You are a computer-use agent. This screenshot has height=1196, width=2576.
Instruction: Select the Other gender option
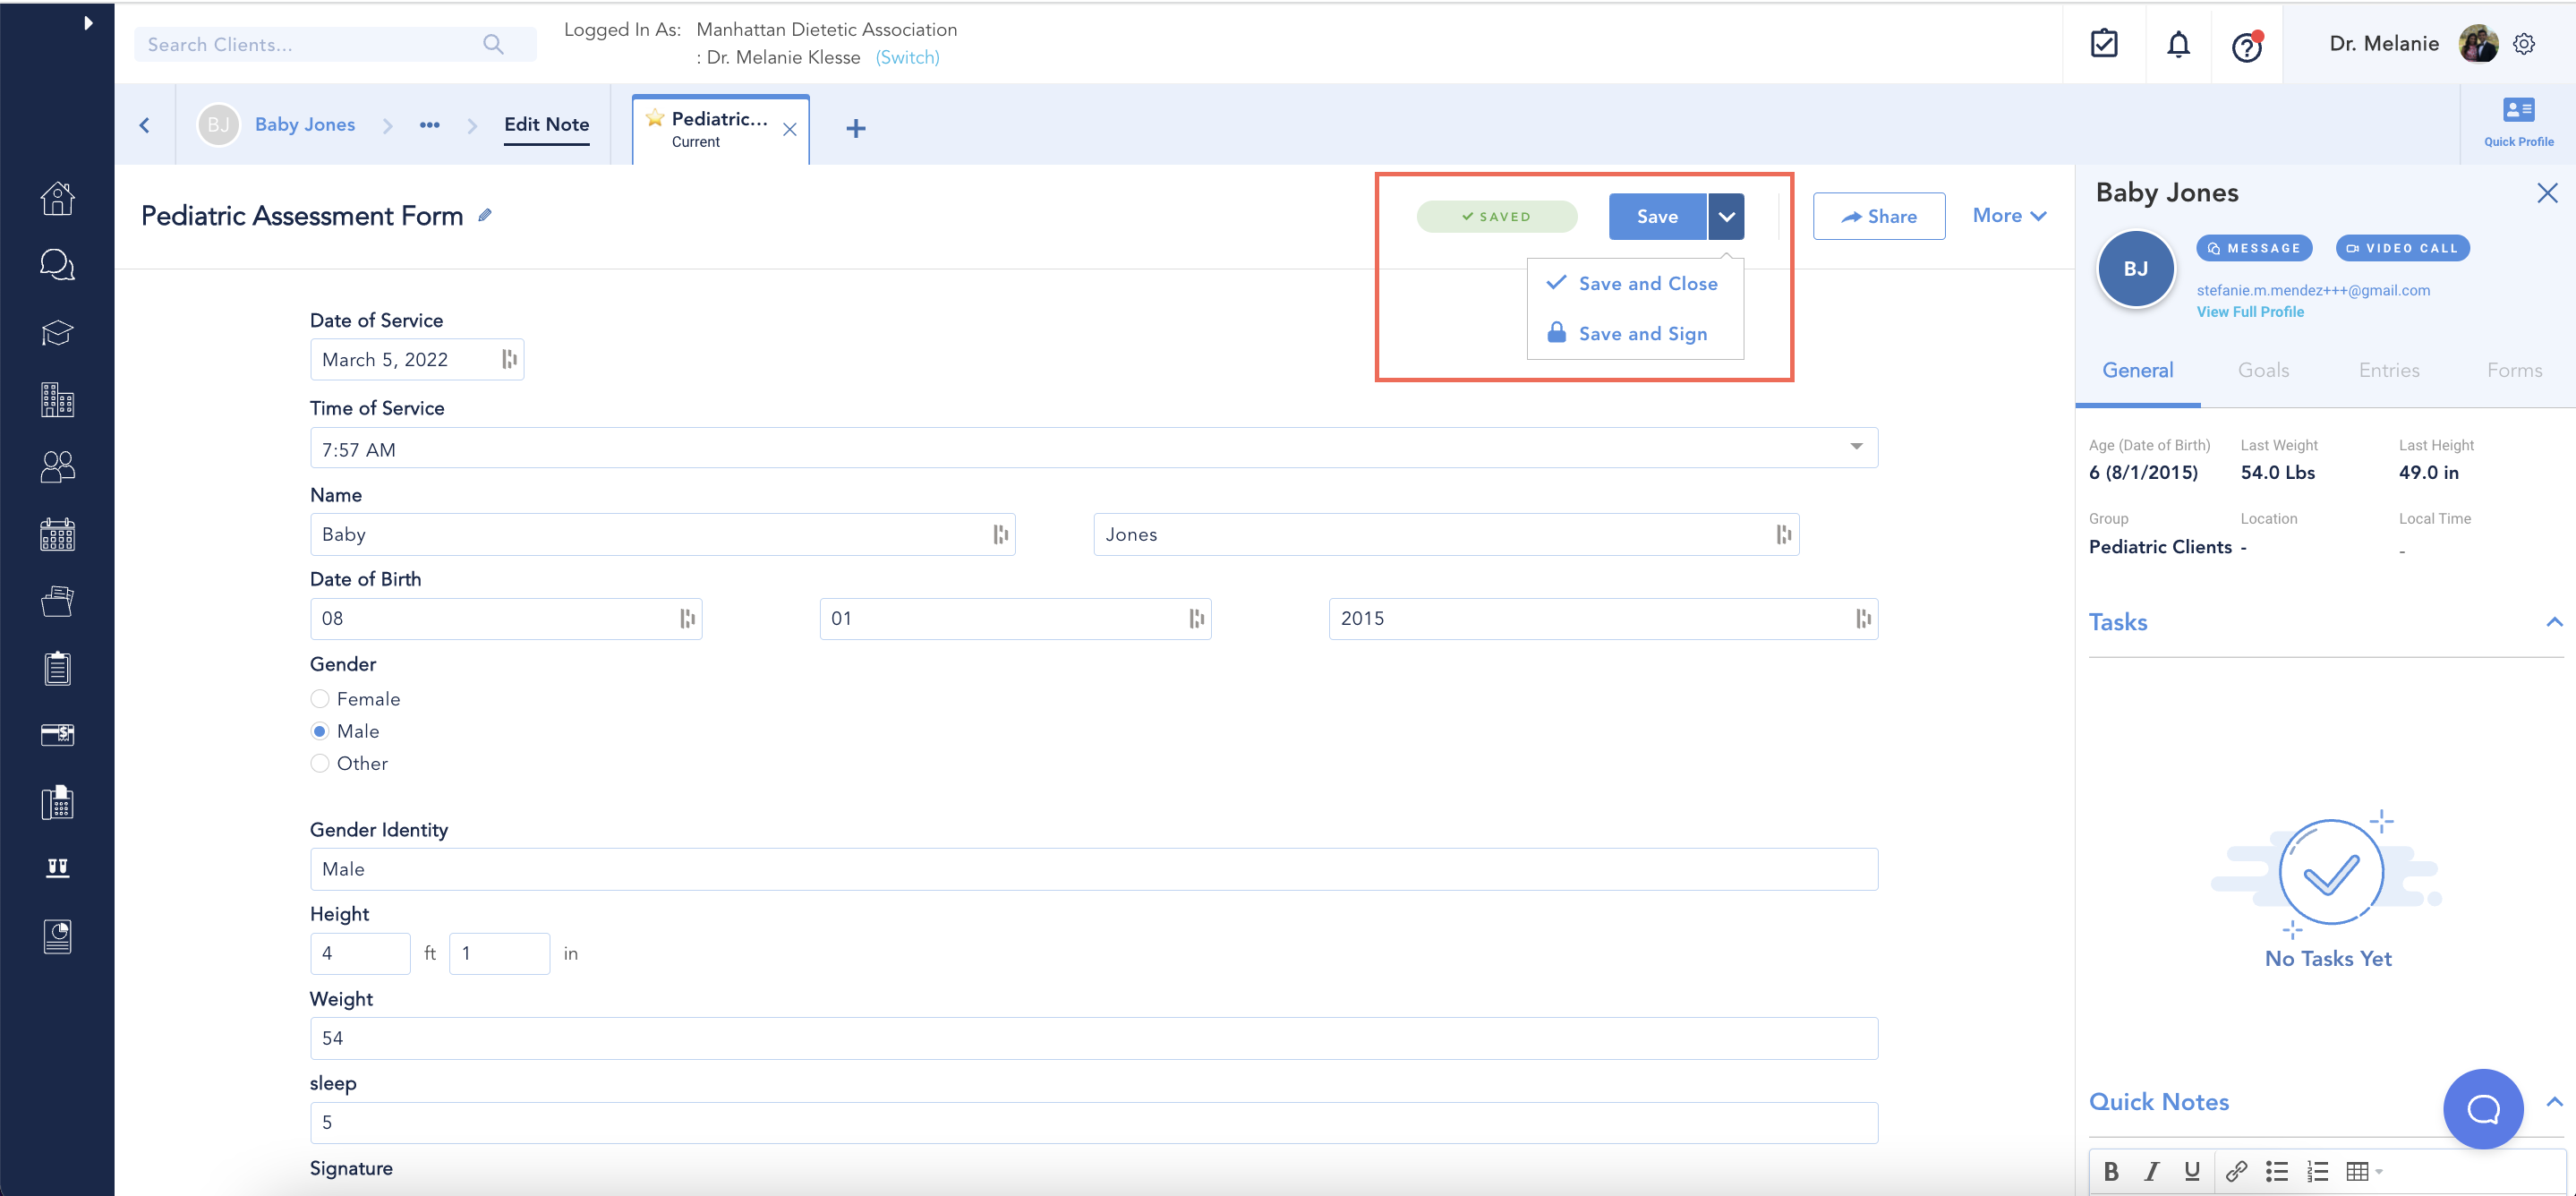tap(320, 763)
